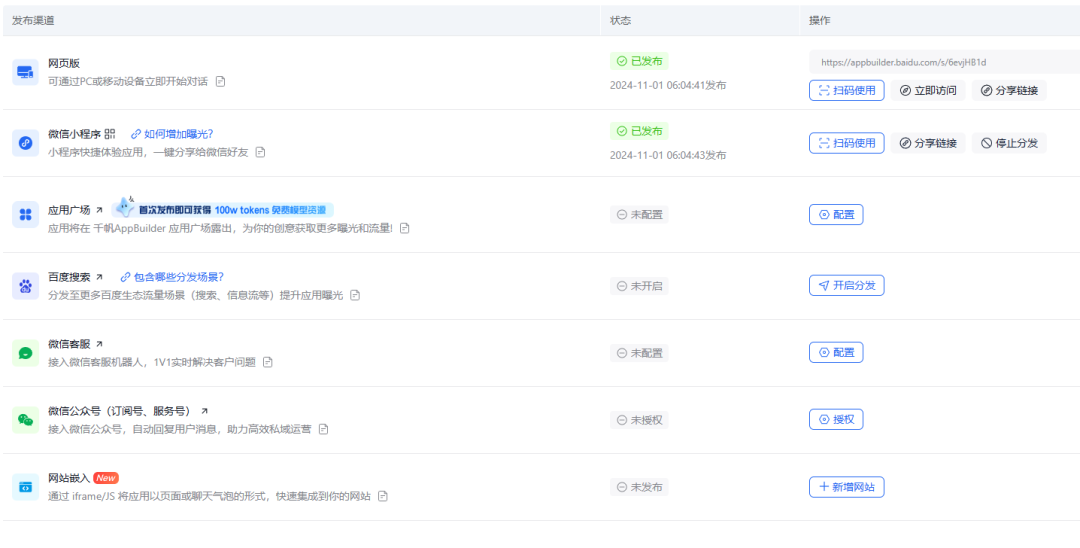Click the 网站嵌入 channel icon

coord(25,487)
